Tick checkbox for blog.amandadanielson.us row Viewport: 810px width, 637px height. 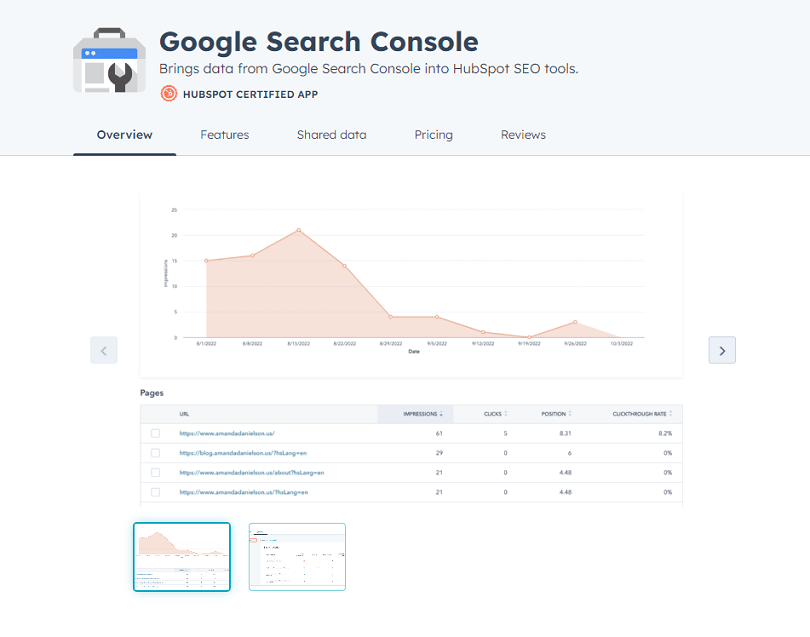(155, 453)
